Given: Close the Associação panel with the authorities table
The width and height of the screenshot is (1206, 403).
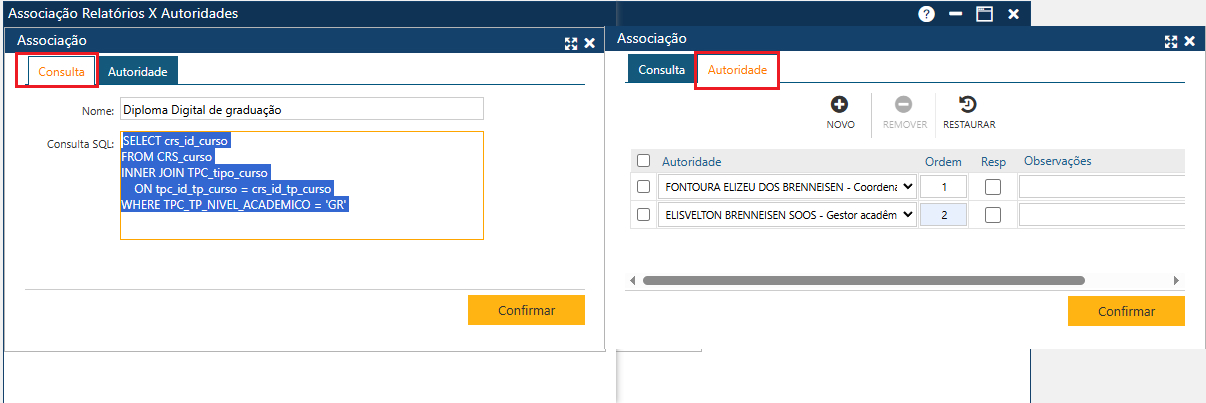Looking at the screenshot, I should pos(1190,41).
